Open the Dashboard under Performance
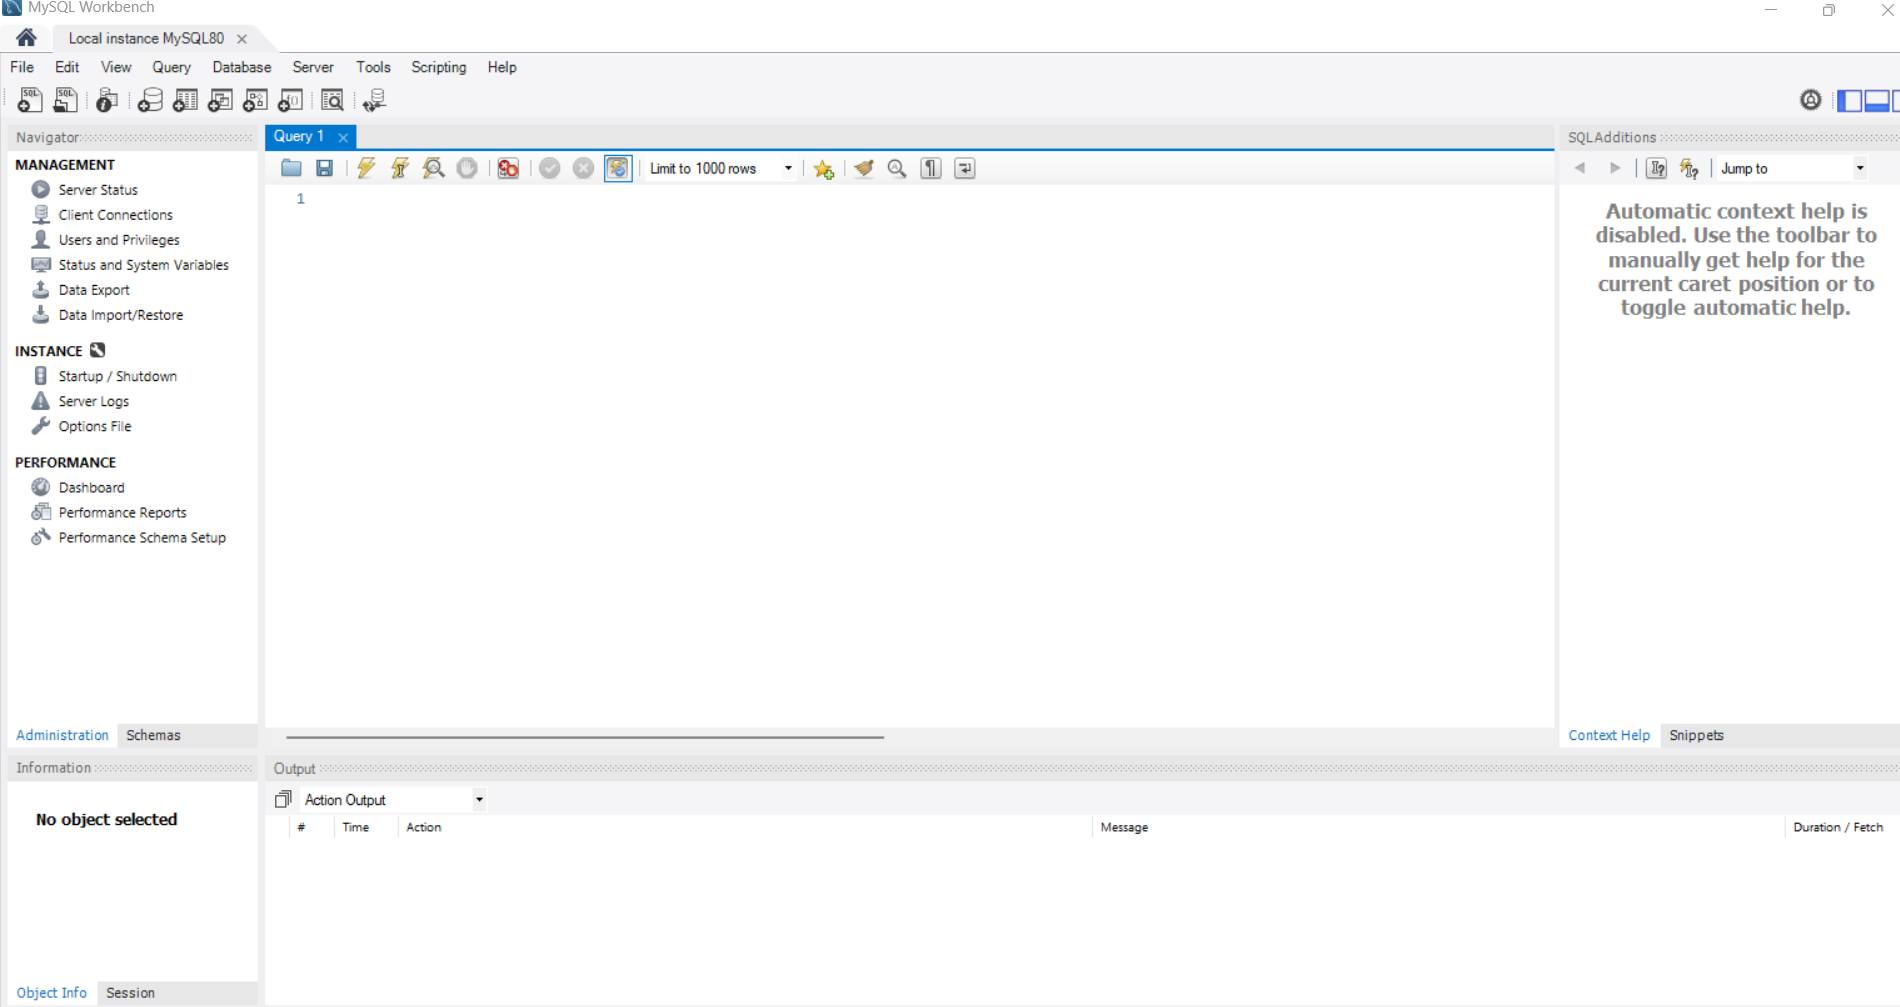 point(91,488)
